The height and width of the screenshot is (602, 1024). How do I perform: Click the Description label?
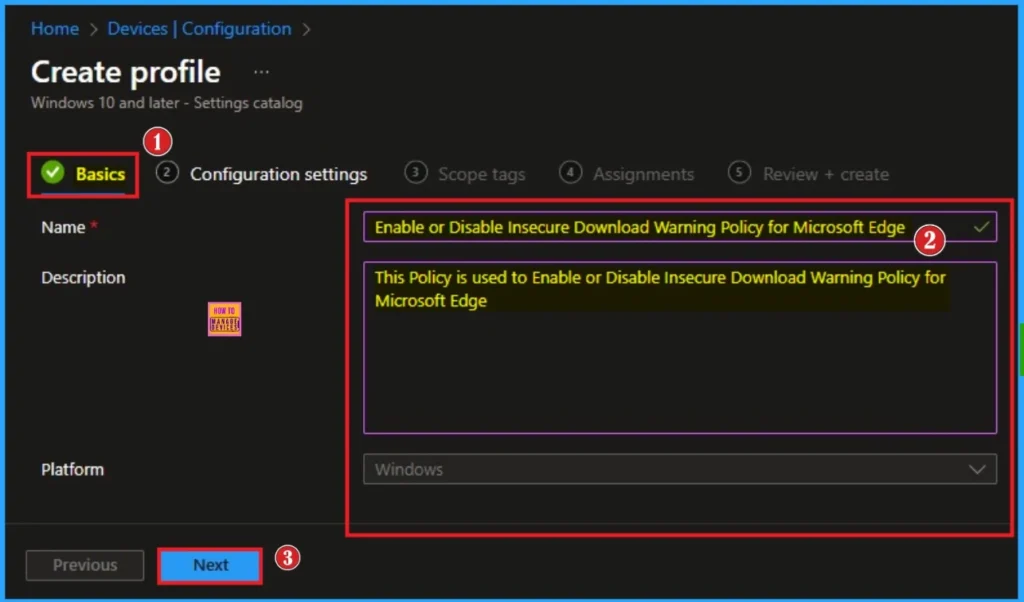tap(83, 277)
